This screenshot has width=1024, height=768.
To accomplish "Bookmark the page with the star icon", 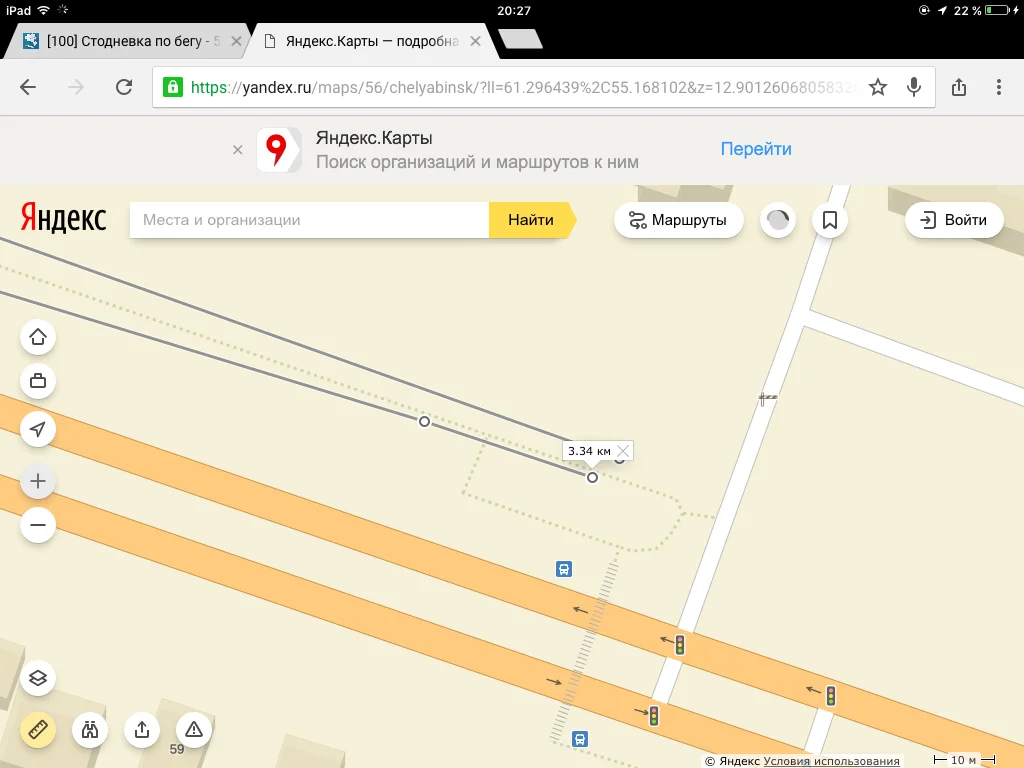I will [878, 87].
